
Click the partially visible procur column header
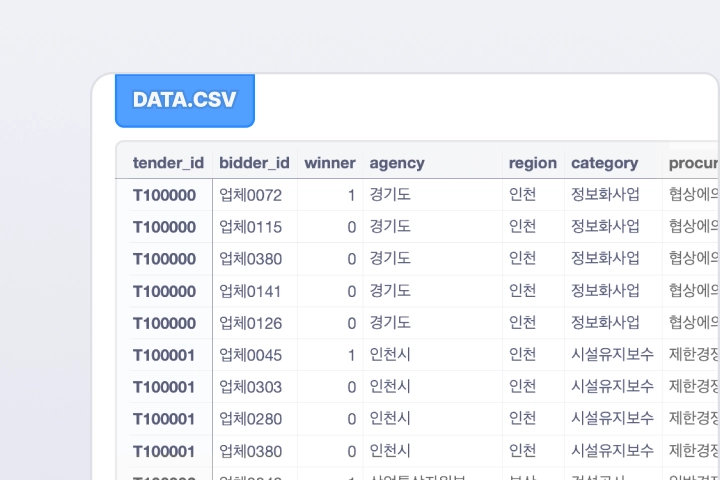tap(693, 163)
